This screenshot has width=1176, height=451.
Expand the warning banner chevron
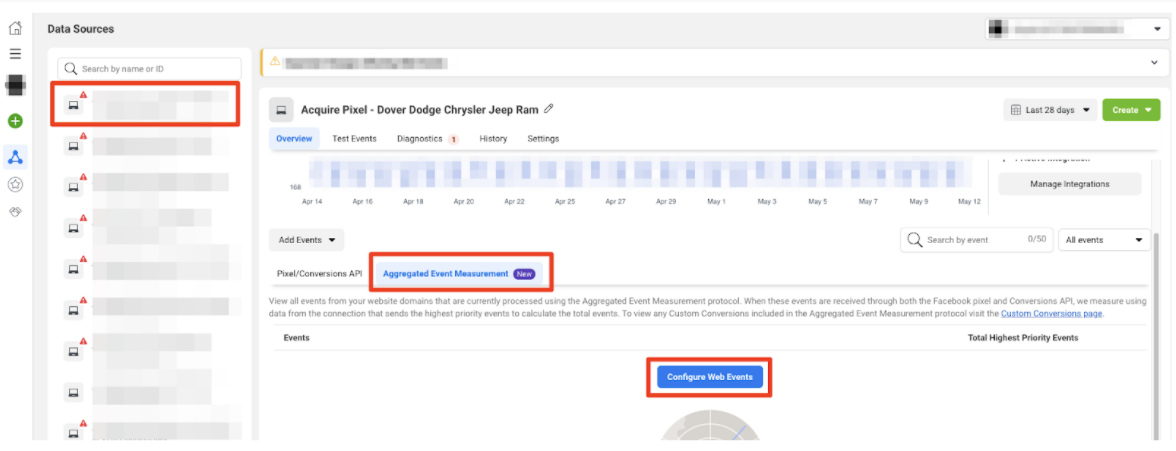click(1154, 62)
